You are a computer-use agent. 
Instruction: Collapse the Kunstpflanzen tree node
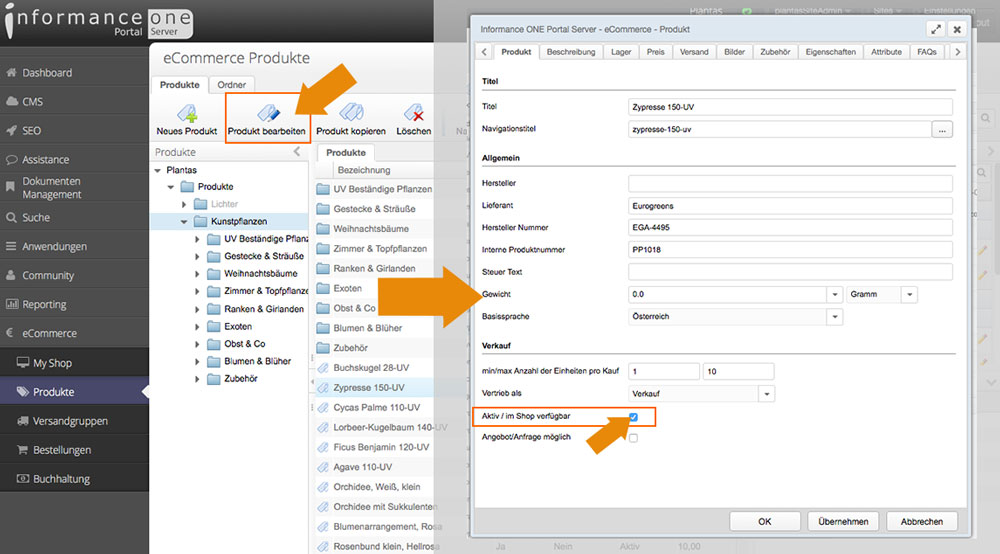pyautogui.click(x=184, y=222)
